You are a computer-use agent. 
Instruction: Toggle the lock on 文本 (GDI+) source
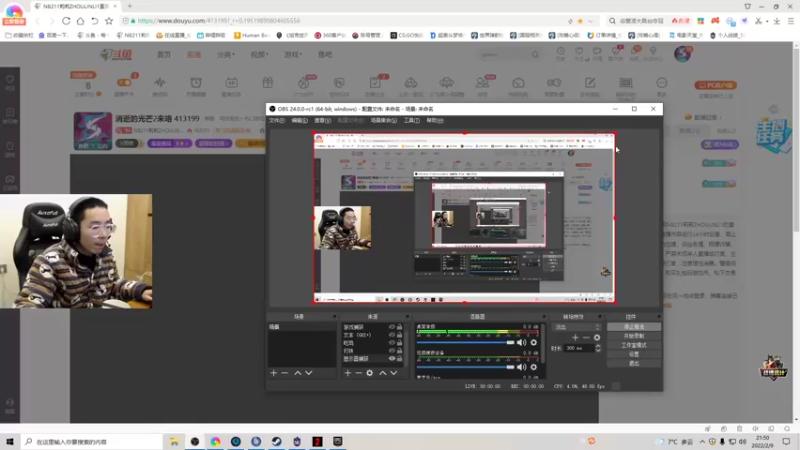[x=399, y=335]
